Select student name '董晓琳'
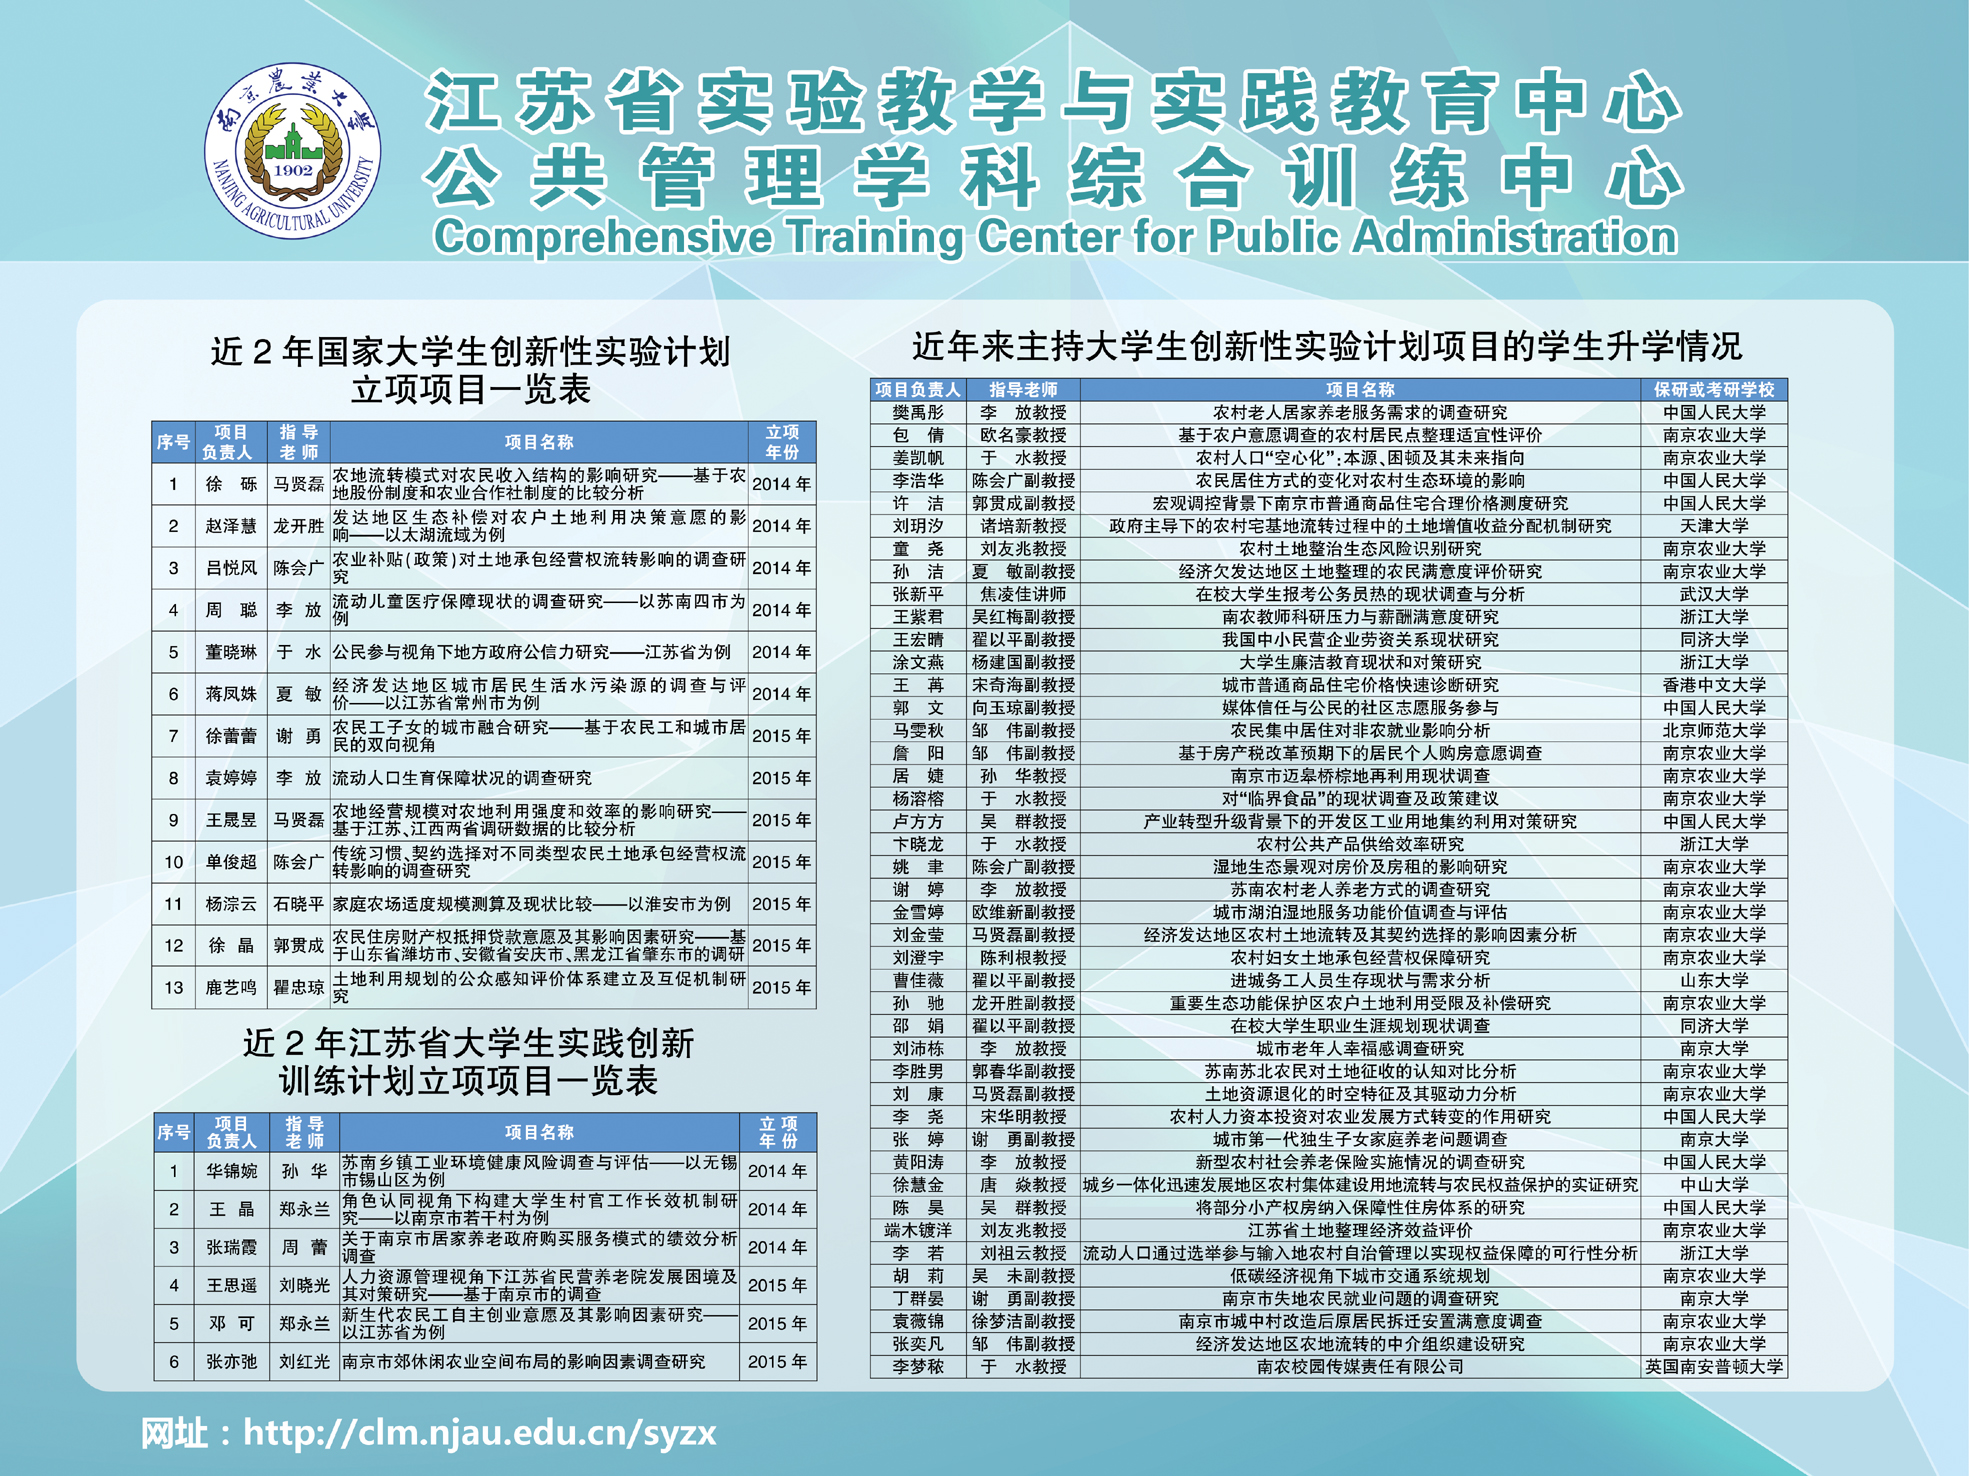1969x1476 pixels. [231, 652]
